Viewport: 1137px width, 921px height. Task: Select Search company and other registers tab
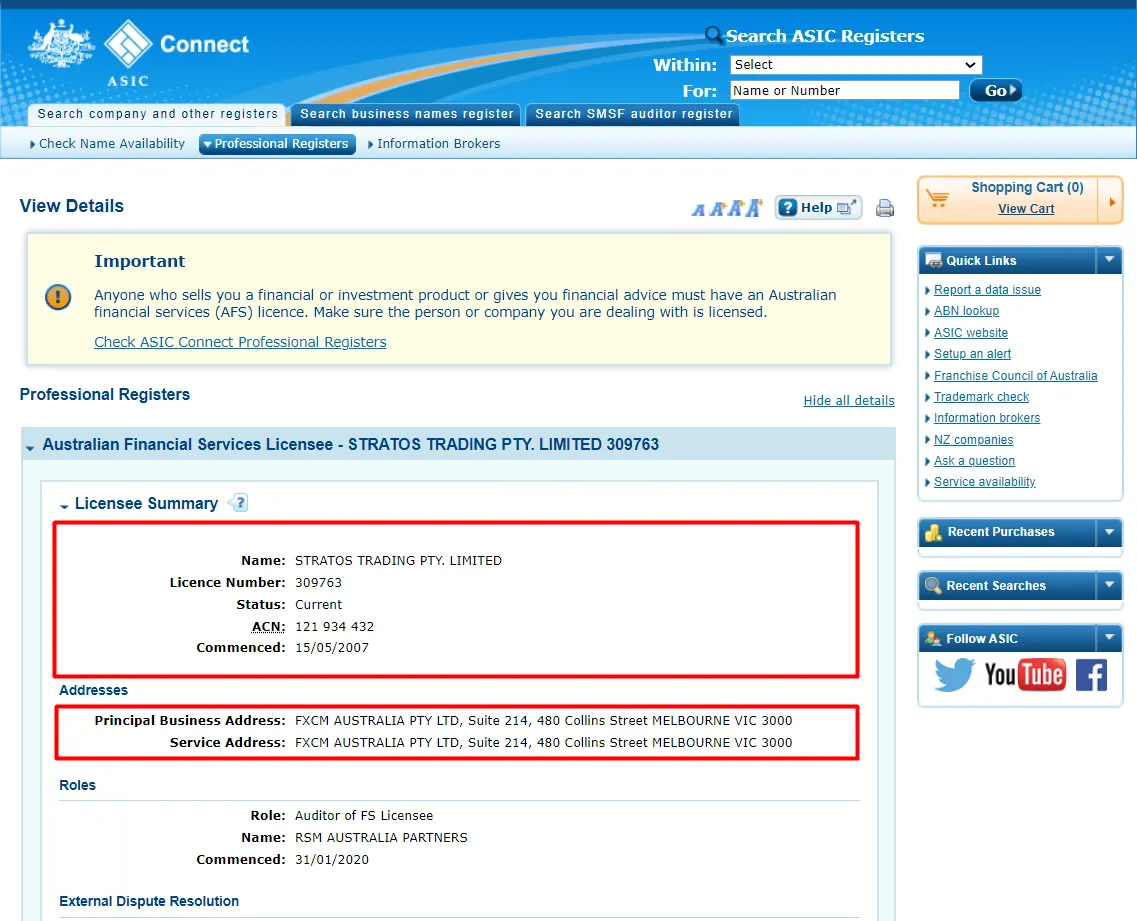pos(157,114)
